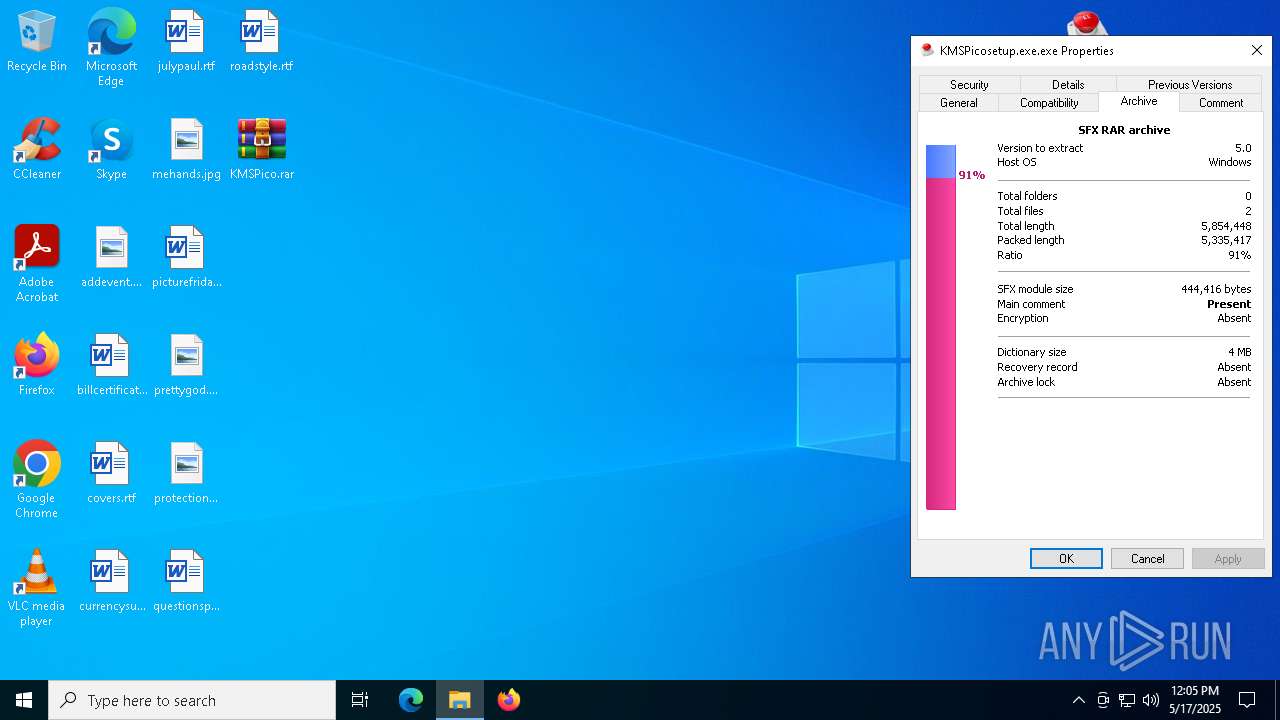Image resolution: width=1280 pixels, height=720 pixels.
Task: Open the Google Chrome desktop shortcut
Action: coord(37,480)
